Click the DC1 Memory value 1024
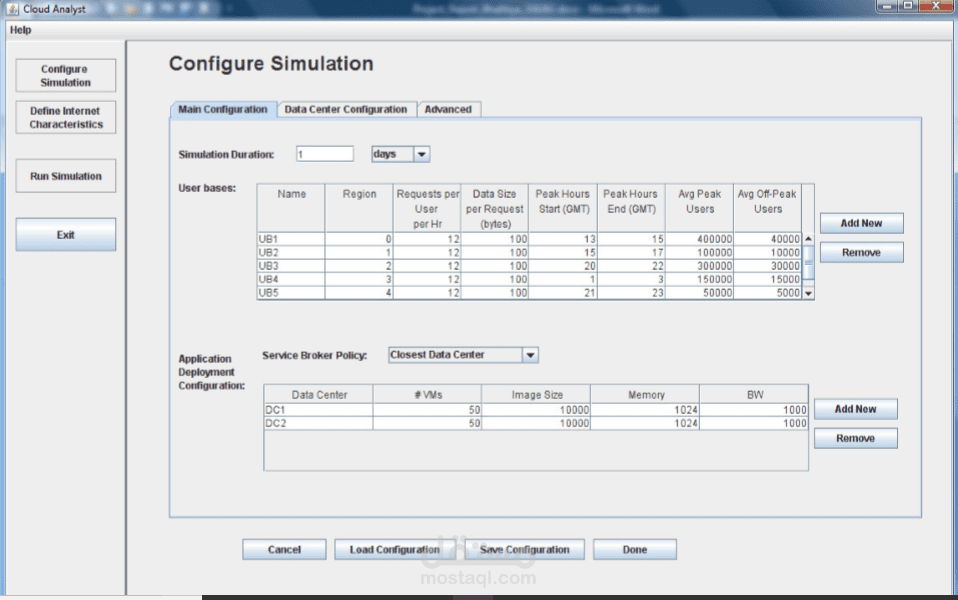 [x=645, y=410]
